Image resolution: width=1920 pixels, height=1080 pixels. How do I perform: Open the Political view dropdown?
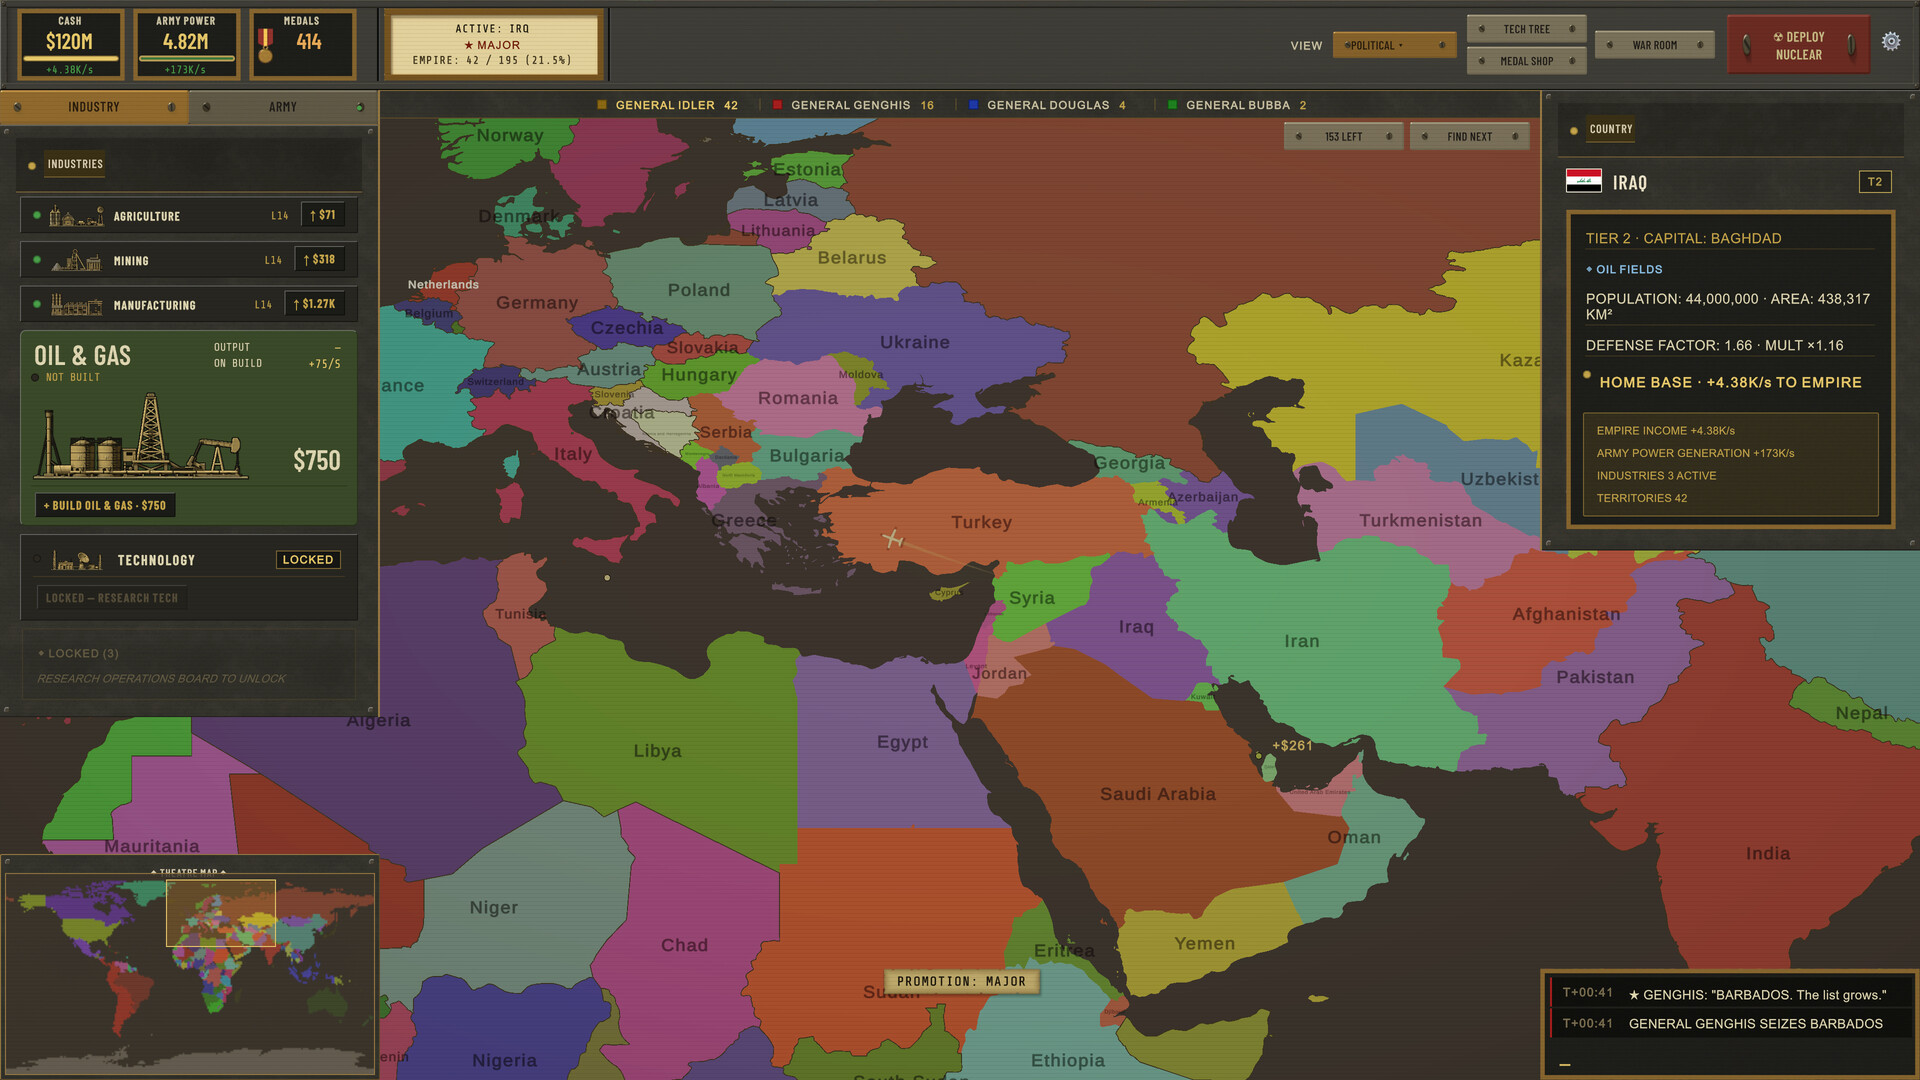(1393, 45)
